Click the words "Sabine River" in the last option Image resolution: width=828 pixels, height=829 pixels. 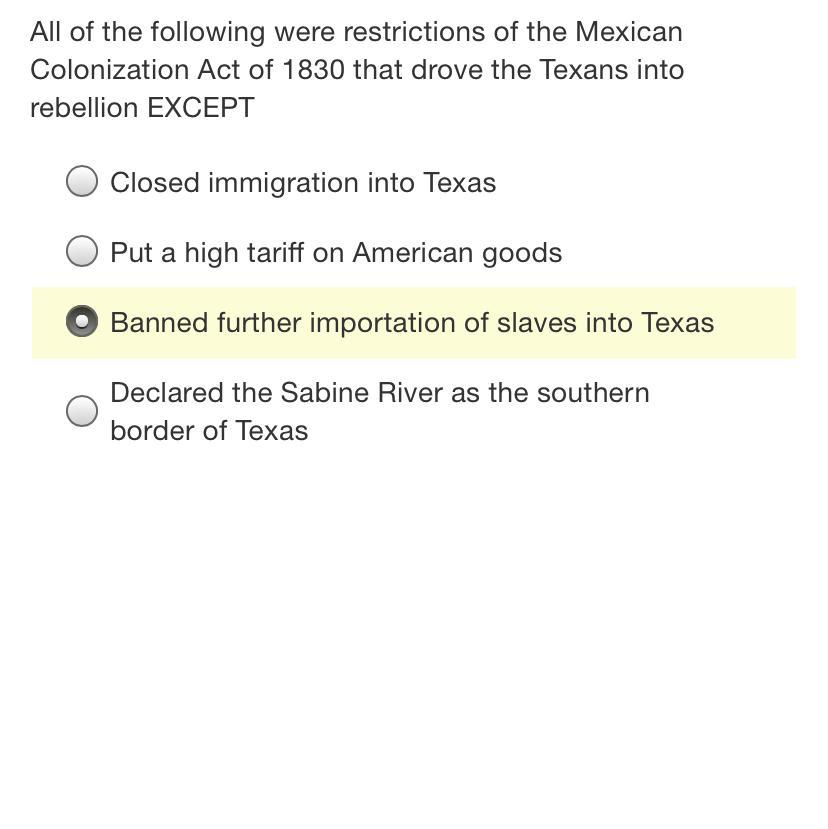pos(362,393)
